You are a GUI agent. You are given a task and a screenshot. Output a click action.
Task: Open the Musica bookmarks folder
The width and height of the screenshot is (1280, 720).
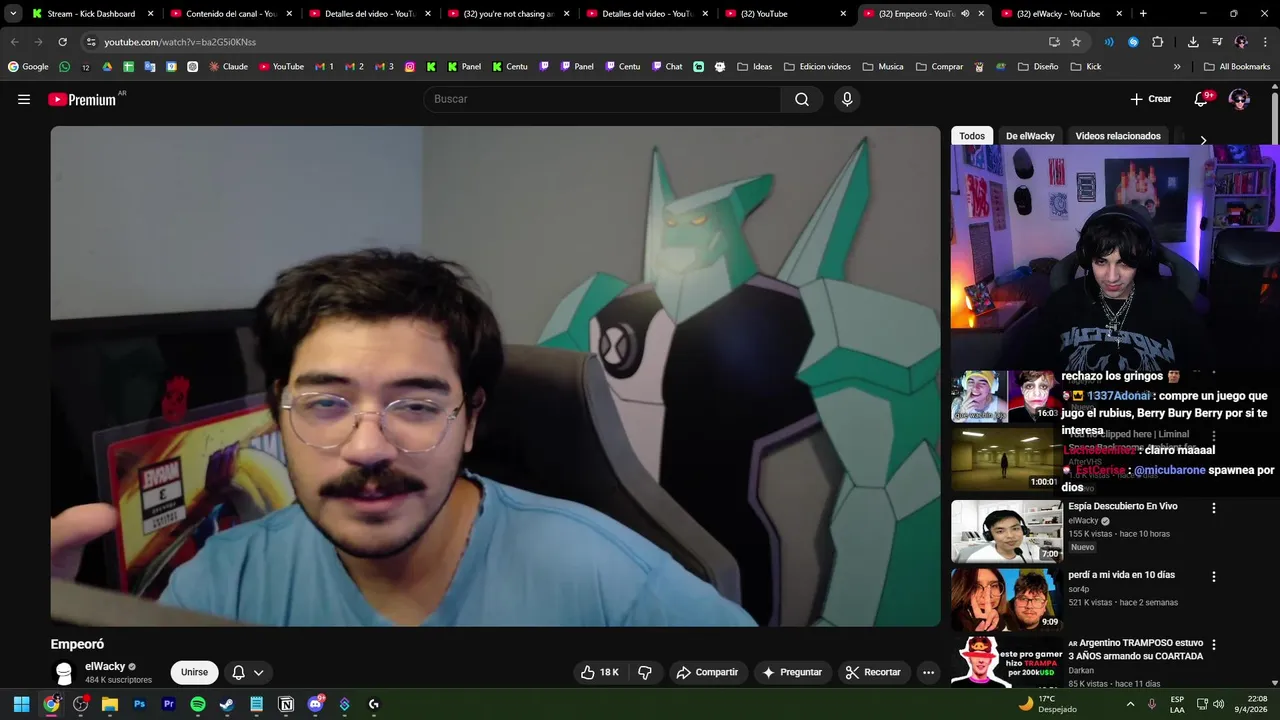tap(882, 67)
